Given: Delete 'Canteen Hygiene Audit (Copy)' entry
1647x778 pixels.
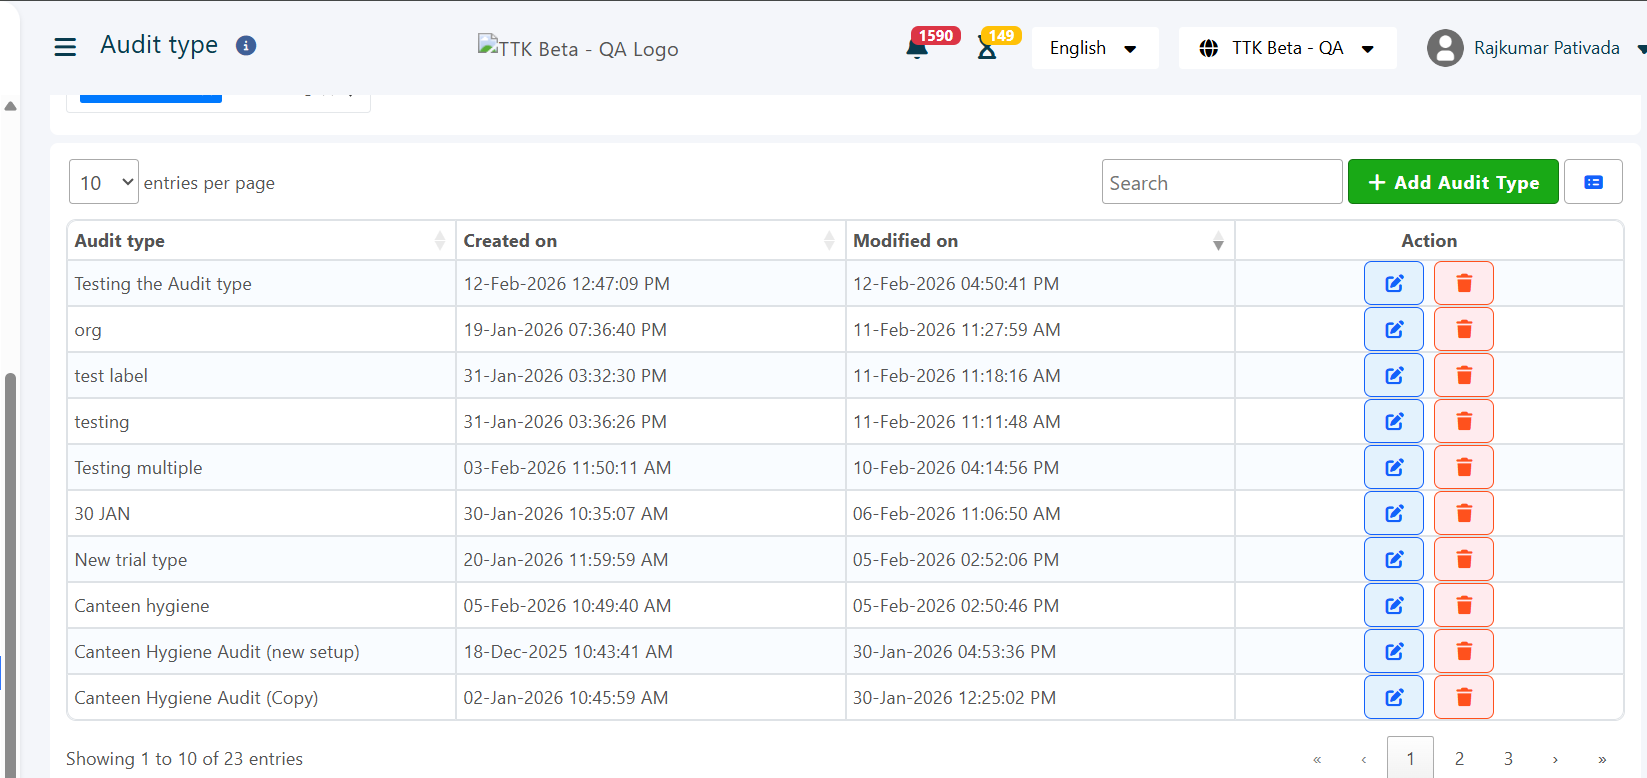Looking at the screenshot, I should 1463,698.
